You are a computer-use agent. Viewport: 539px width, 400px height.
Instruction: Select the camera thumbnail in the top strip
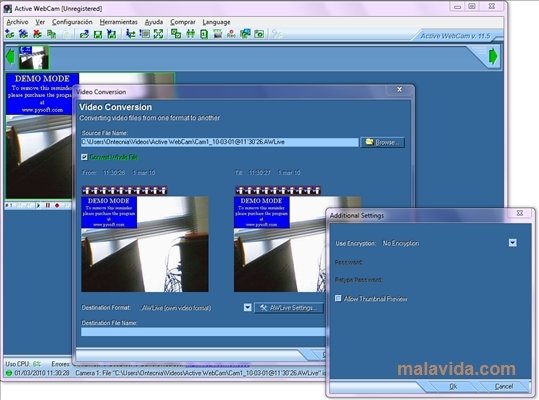click(33, 58)
